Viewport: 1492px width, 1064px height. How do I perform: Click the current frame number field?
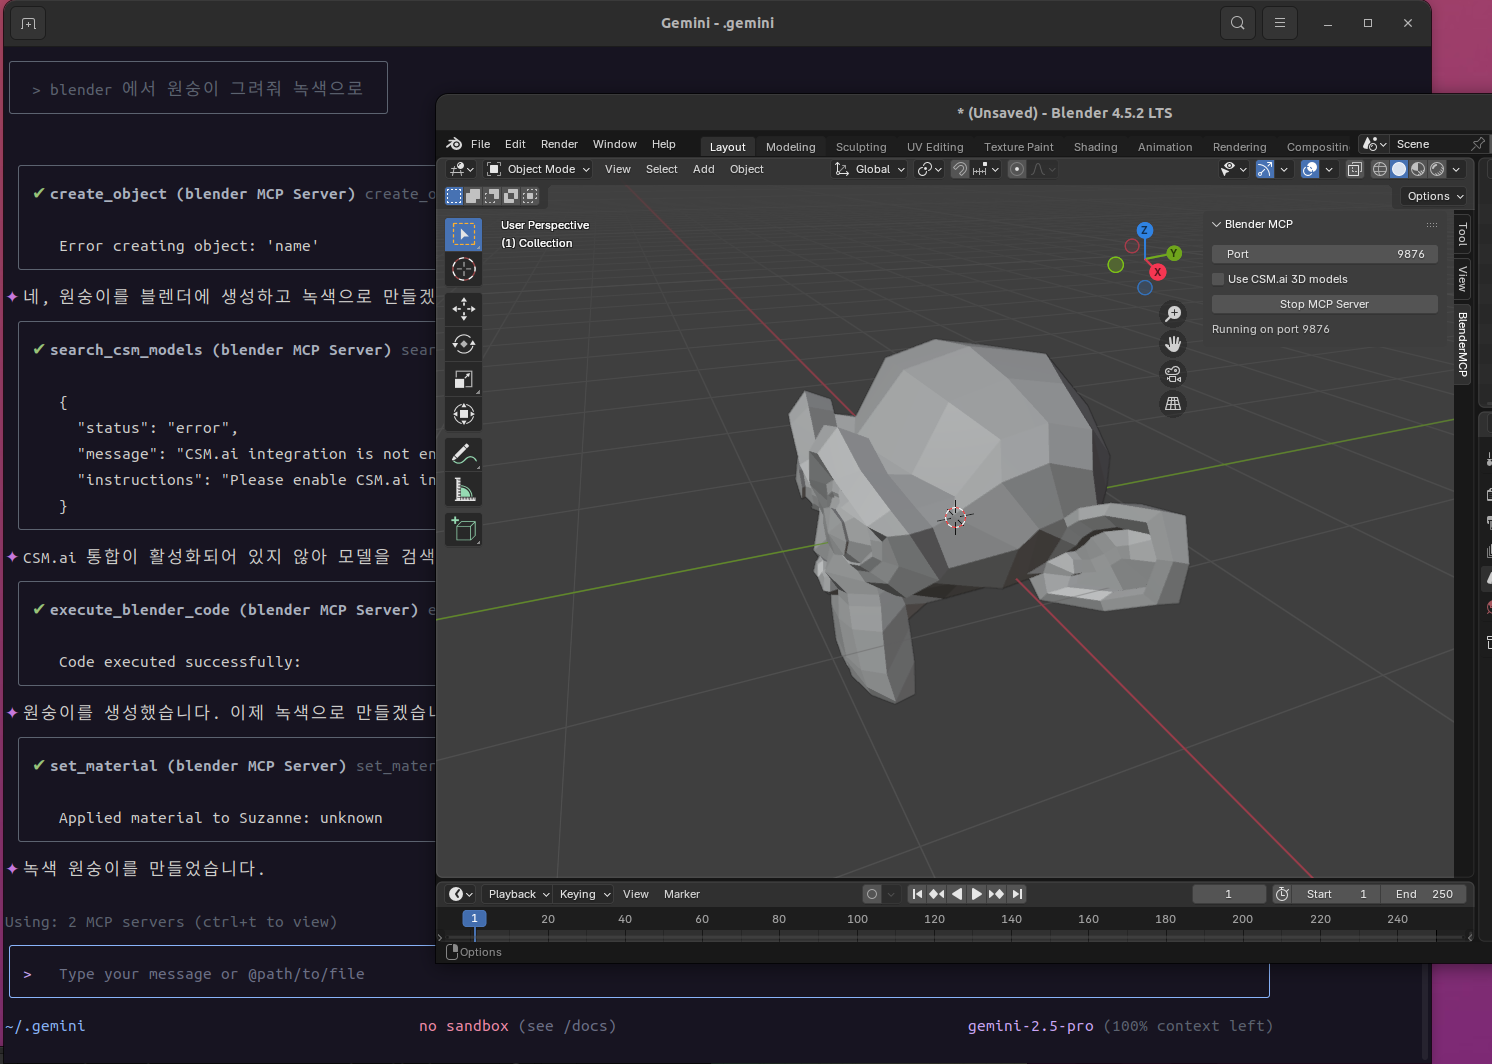pyautogui.click(x=1228, y=894)
